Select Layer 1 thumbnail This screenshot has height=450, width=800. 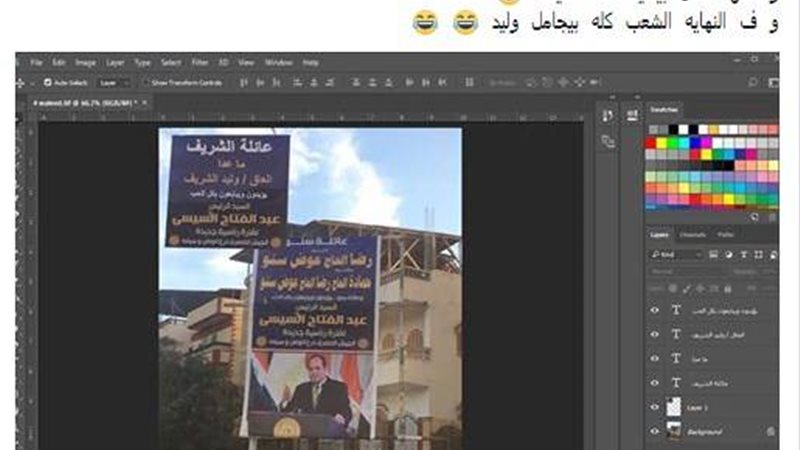674,407
